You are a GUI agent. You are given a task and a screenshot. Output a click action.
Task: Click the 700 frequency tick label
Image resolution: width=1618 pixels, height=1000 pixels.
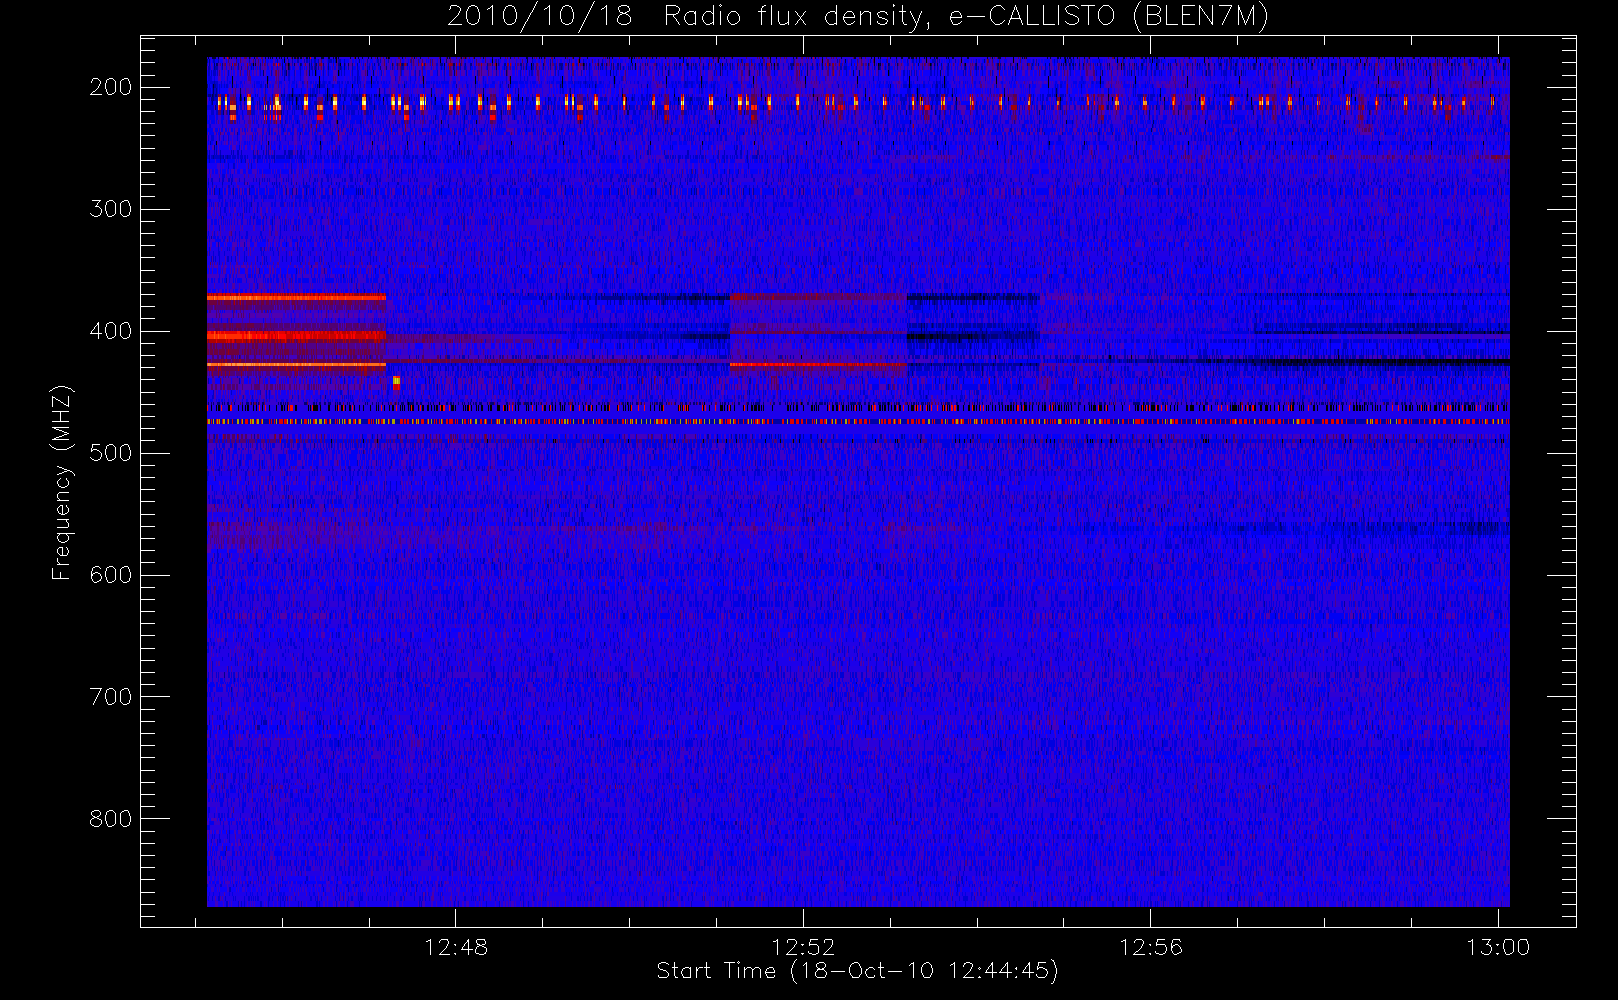(x=110, y=697)
